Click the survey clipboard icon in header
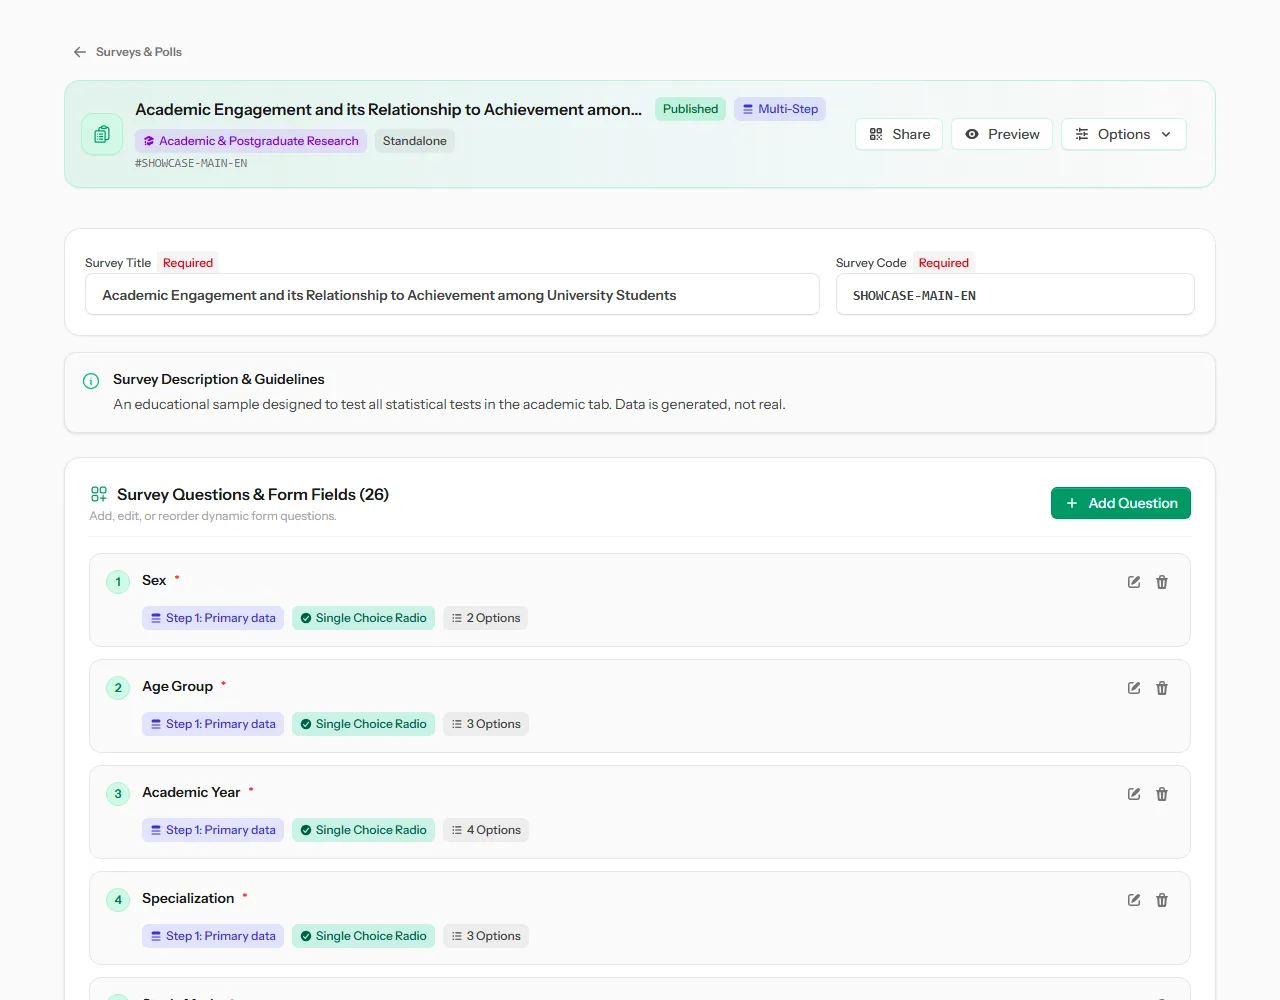The width and height of the screenshot is (1280, 1000). (102, 134)
